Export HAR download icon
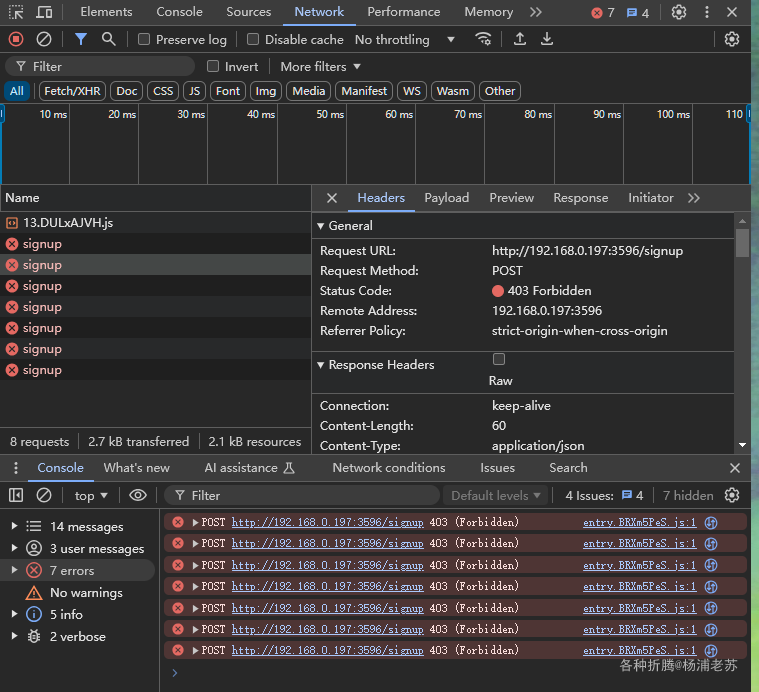 pyautogui.click(x=547, y=39)
